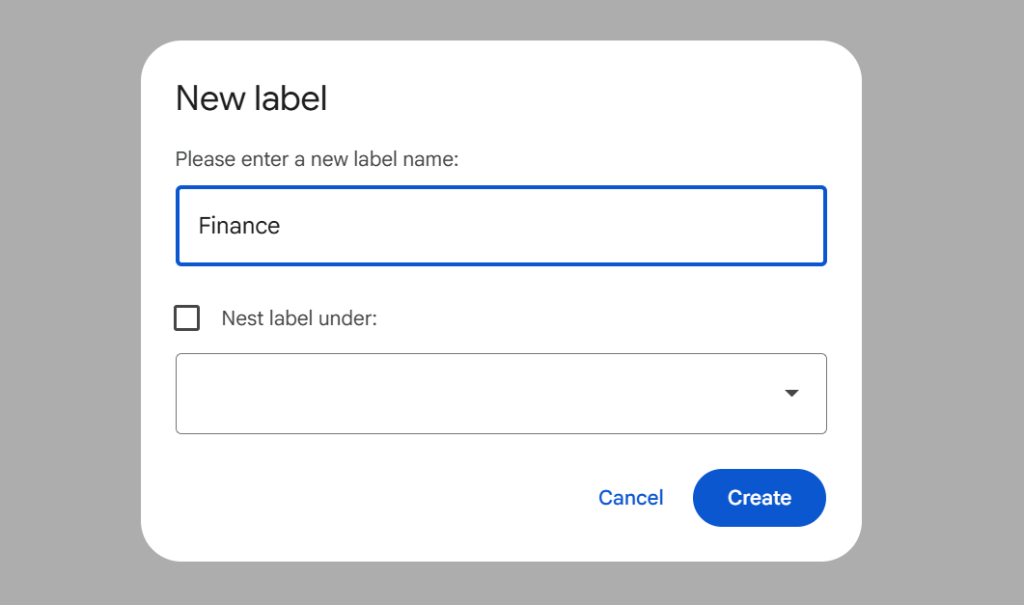Click the dropdown arrow below Nest label under
Screen dimensions: 1024x605
coord(792,393)
